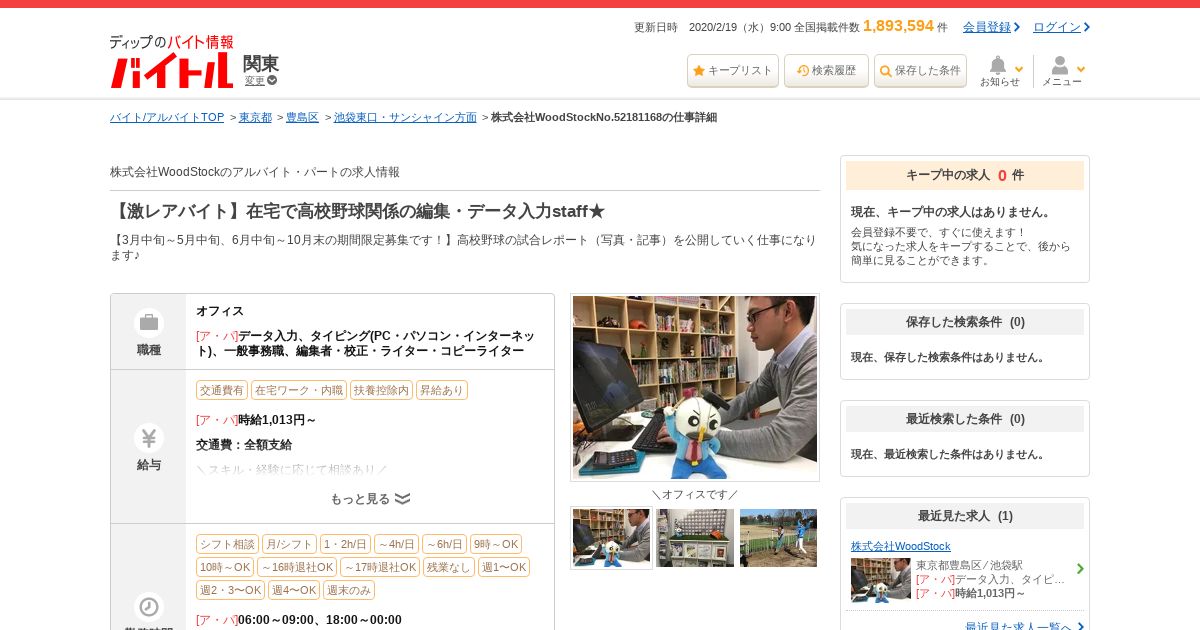Viewport: 1200px width, 630px height.
Task: Click the 週2・3〜OK tag
Action: 230,590
